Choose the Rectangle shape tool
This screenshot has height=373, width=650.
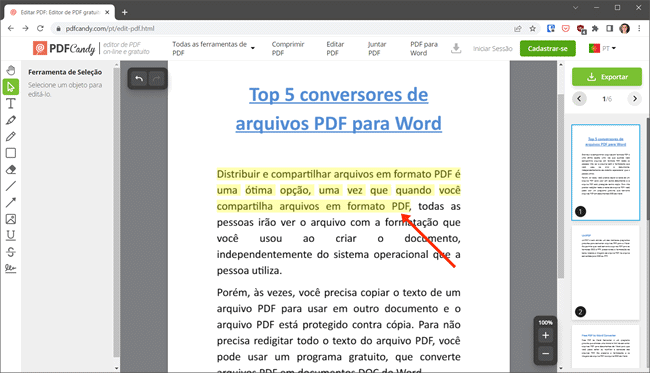click(x=11, y=153)
